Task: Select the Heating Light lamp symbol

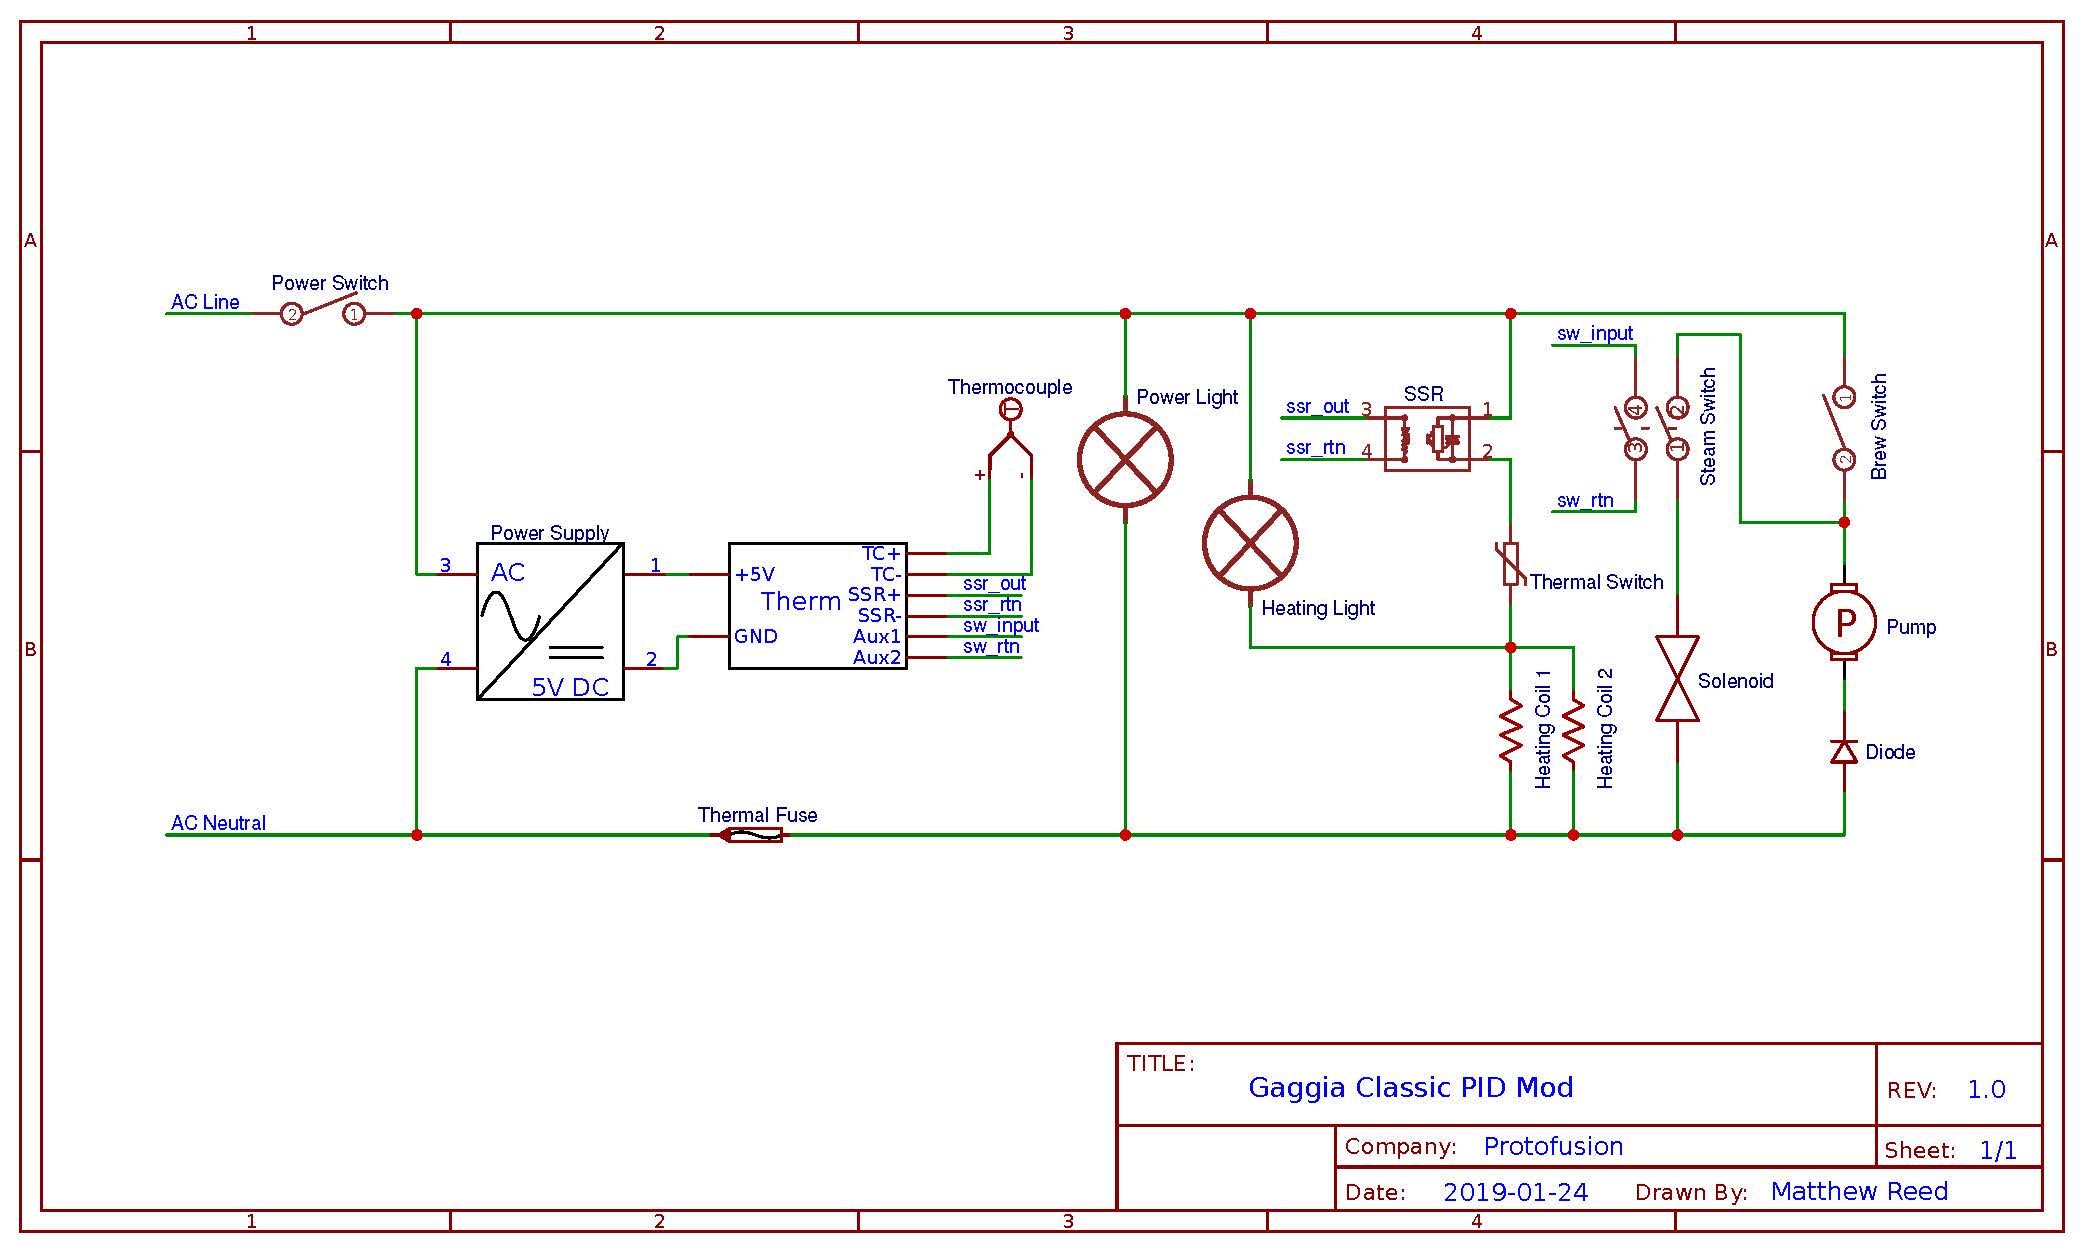Action: tap(1250, 543)
